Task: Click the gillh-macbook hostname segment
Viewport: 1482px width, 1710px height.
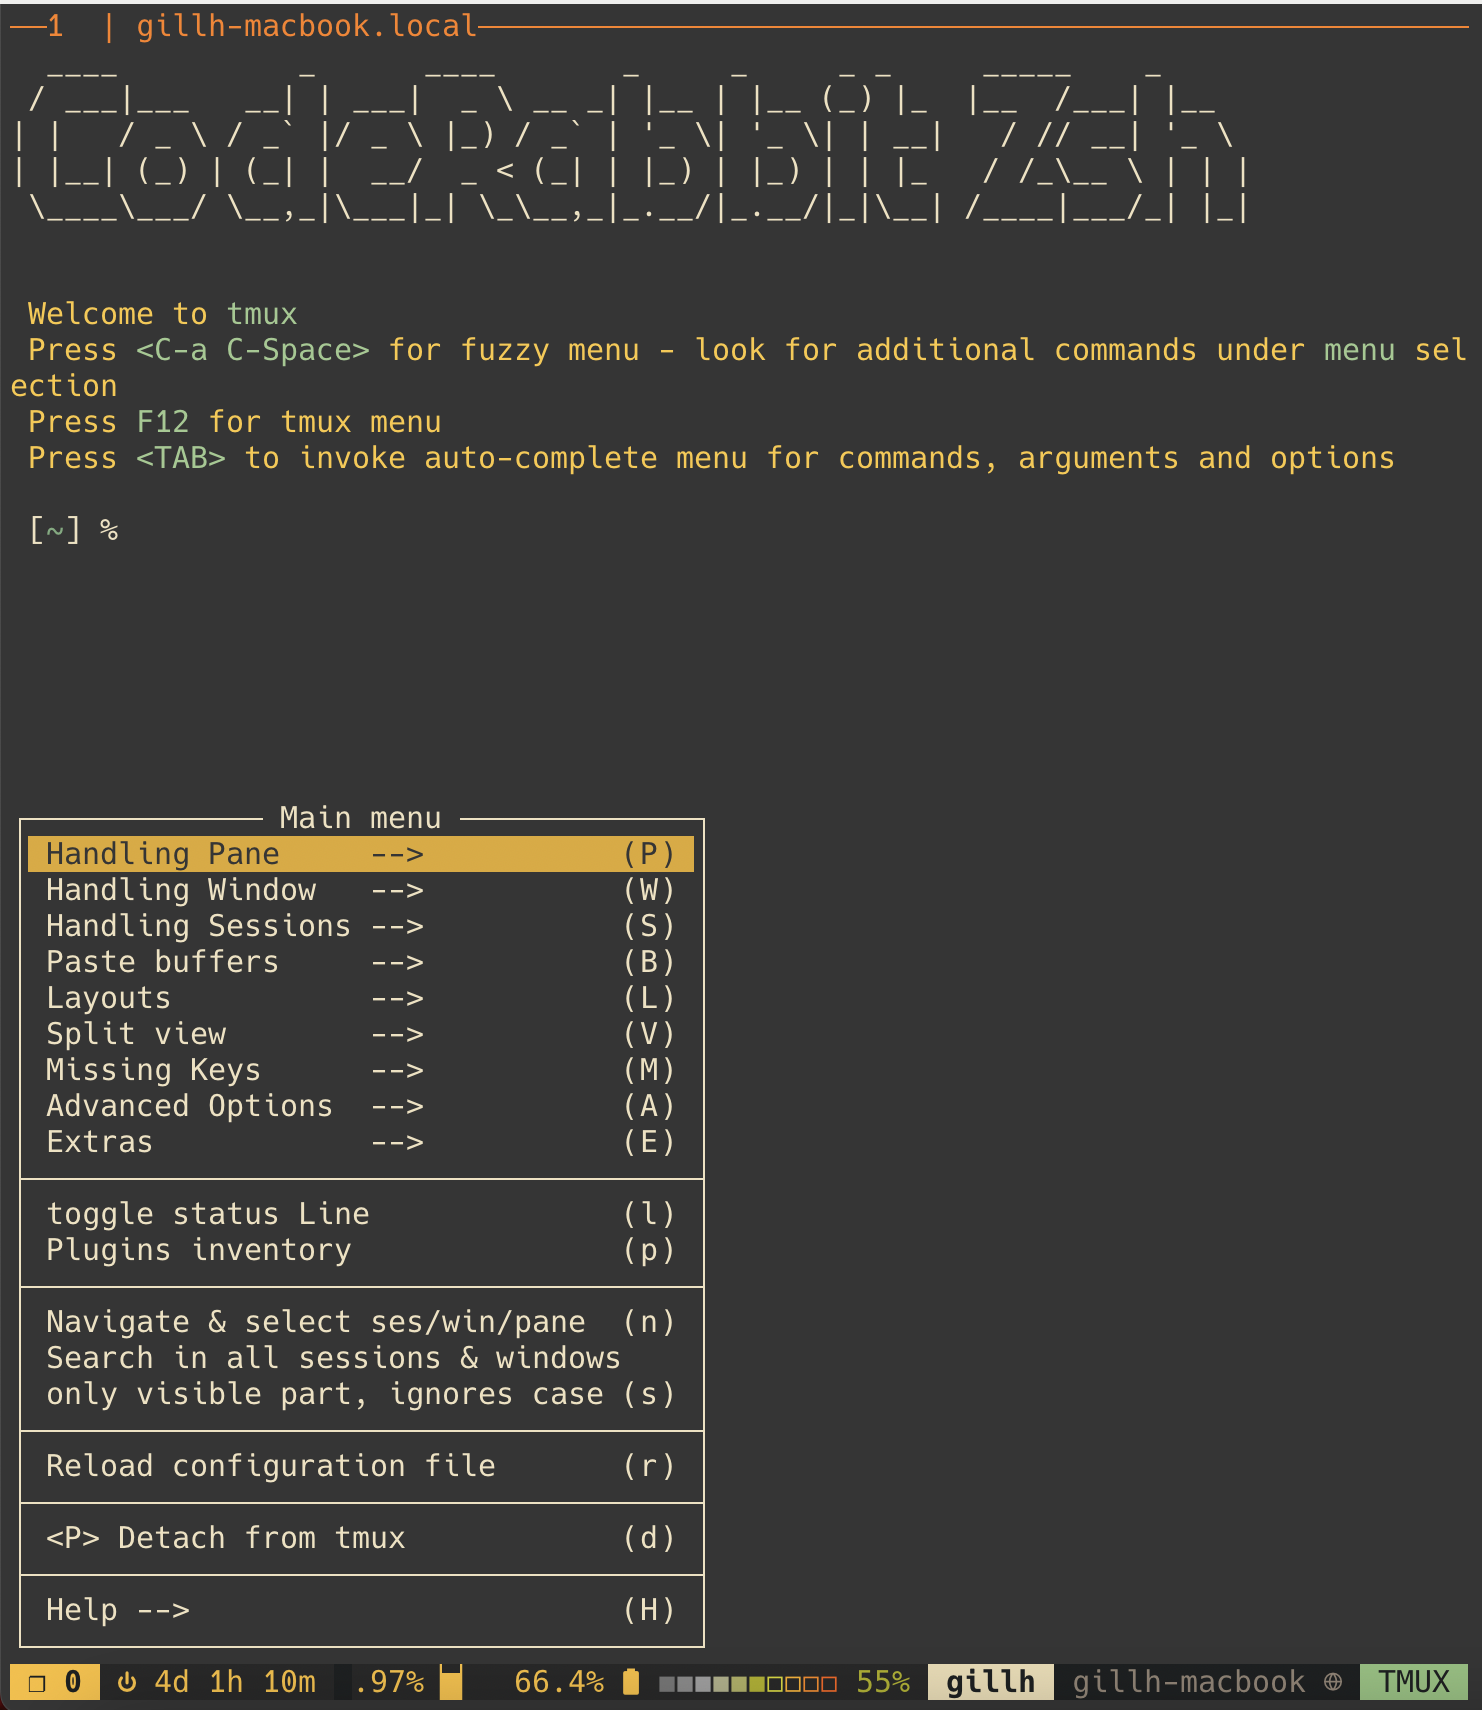Action: click(1189, 1682)
